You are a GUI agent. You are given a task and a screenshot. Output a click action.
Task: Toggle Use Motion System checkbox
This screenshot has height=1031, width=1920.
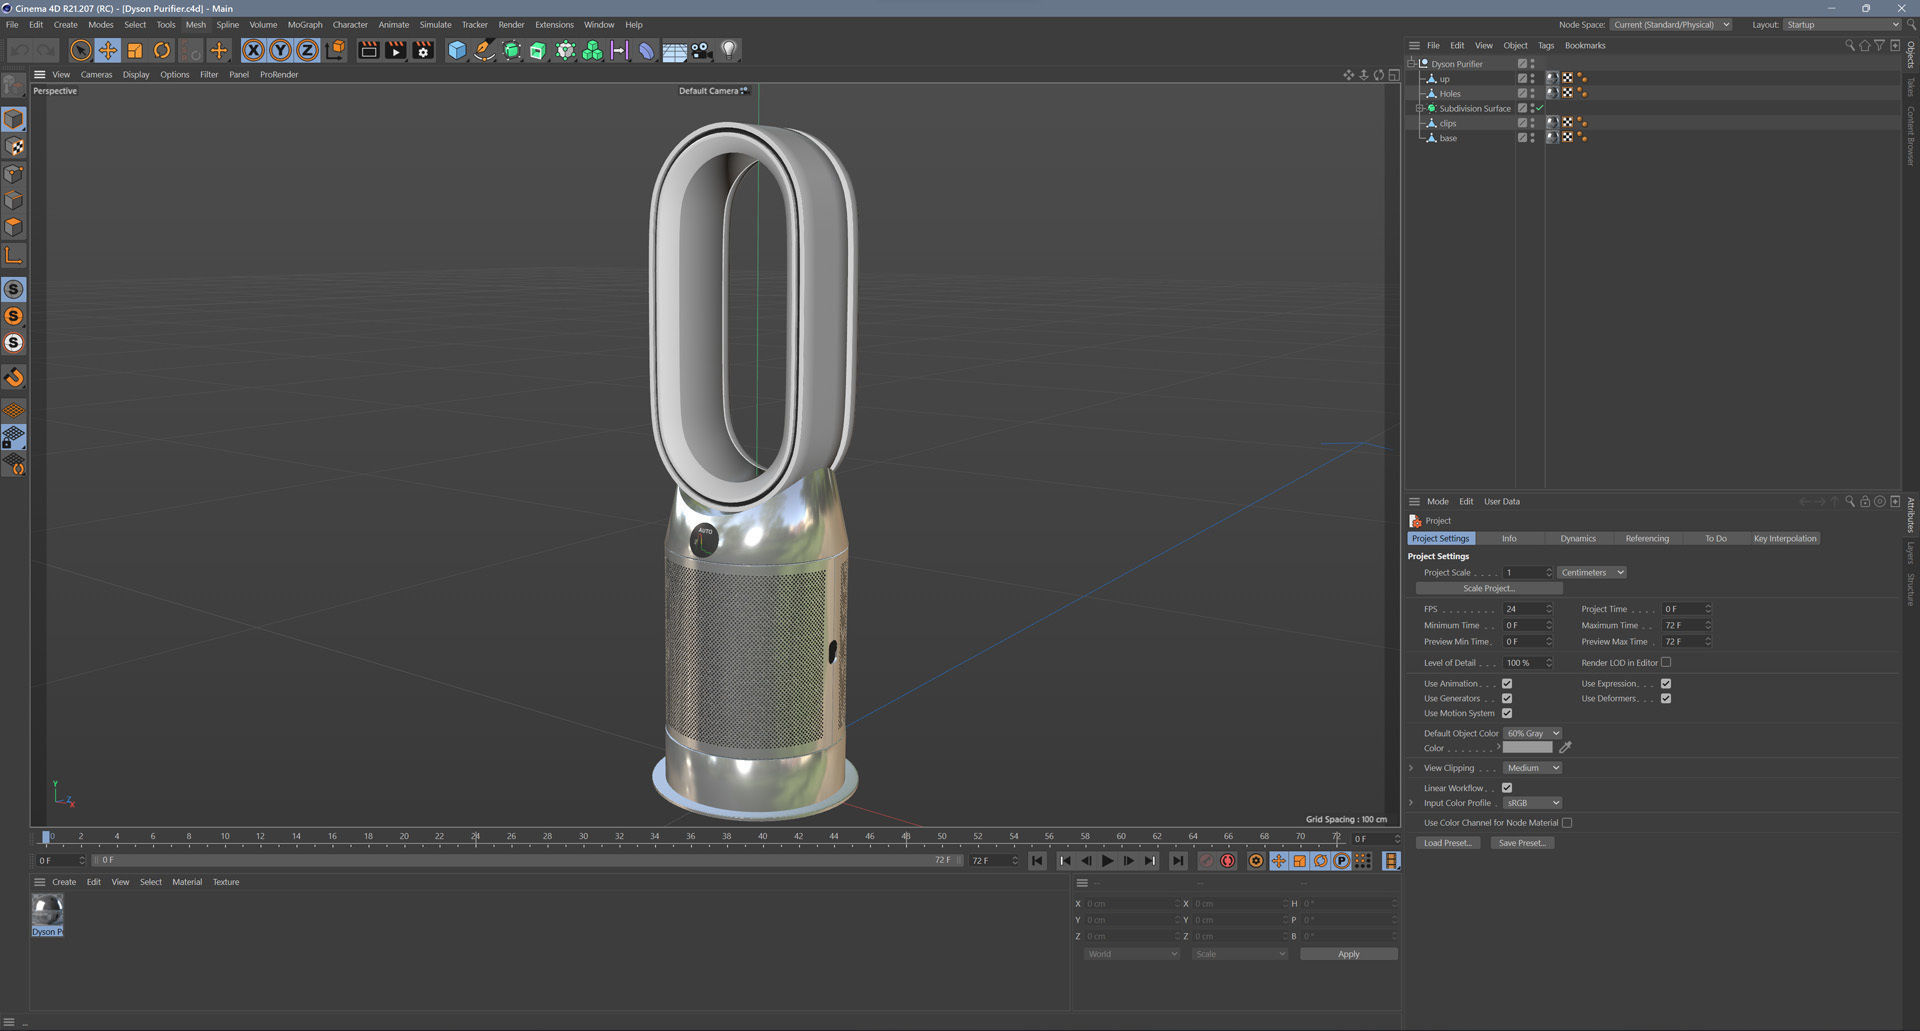pyautogui.click(x=1507, y=714)
